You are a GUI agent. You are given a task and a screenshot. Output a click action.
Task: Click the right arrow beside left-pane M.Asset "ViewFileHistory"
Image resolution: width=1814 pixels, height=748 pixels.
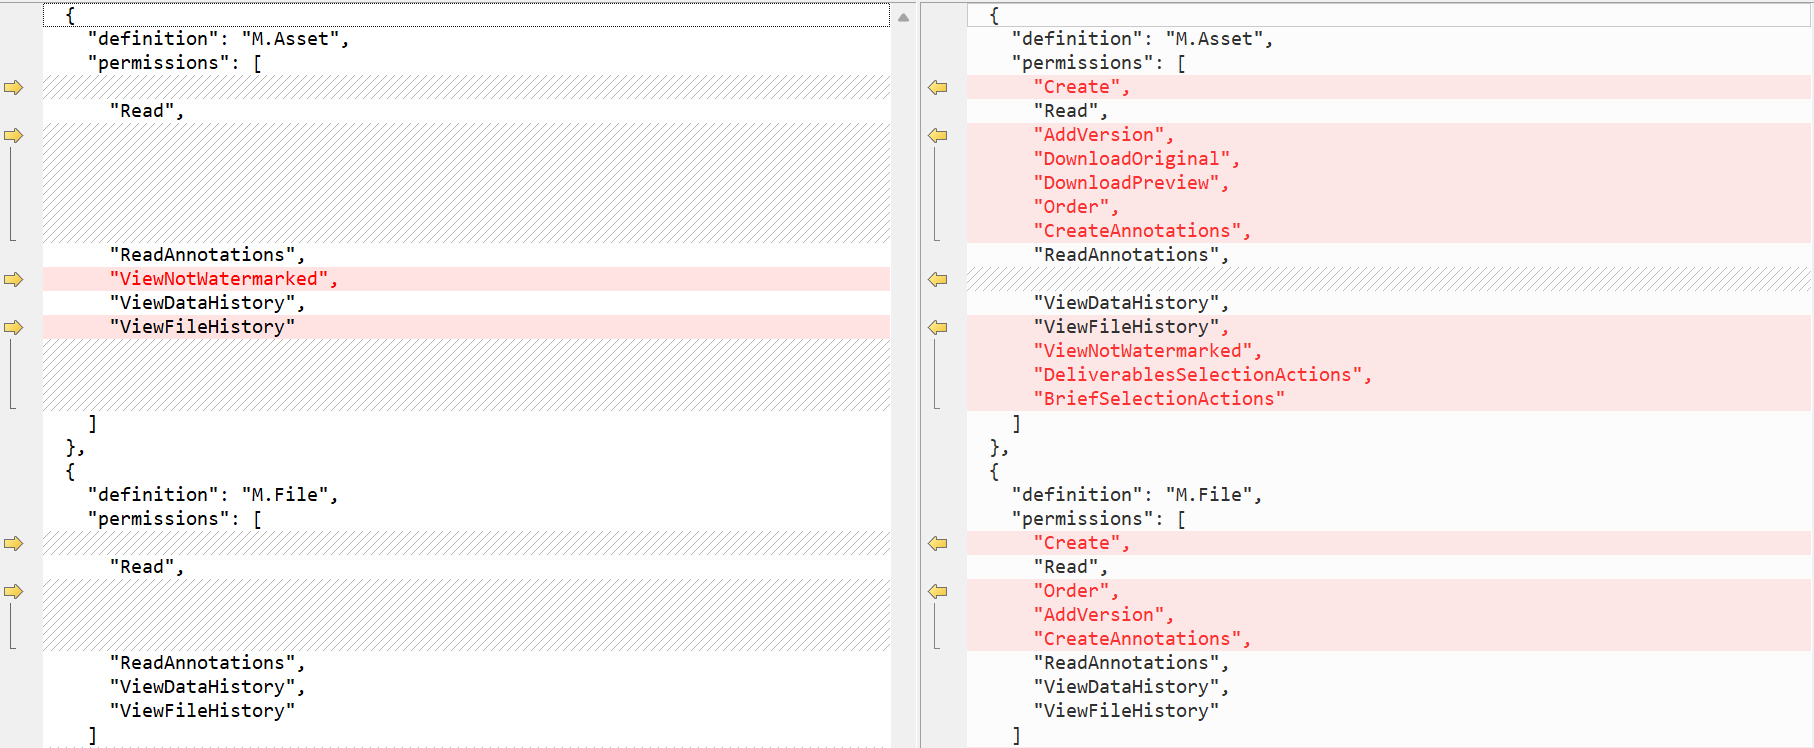click(x=13, y=328)
